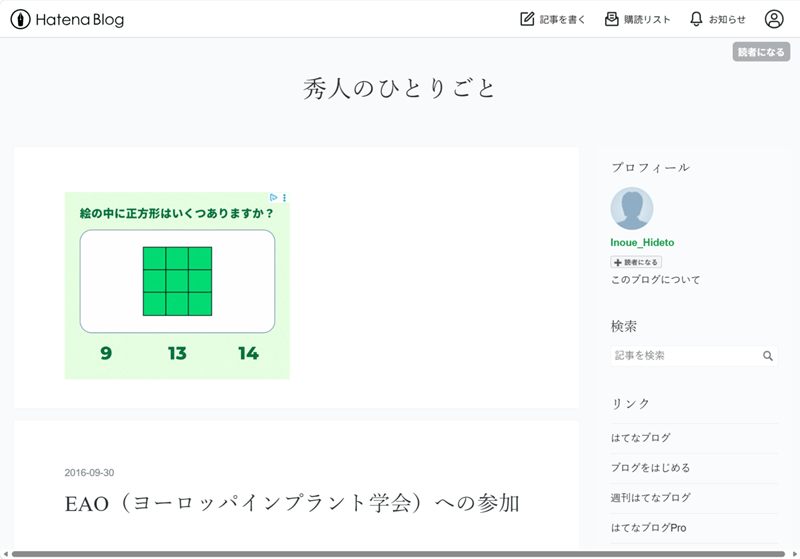Open the 2016-09-30 date link
This screenshot has height=559, width=800.
click(x=89, y=473)
